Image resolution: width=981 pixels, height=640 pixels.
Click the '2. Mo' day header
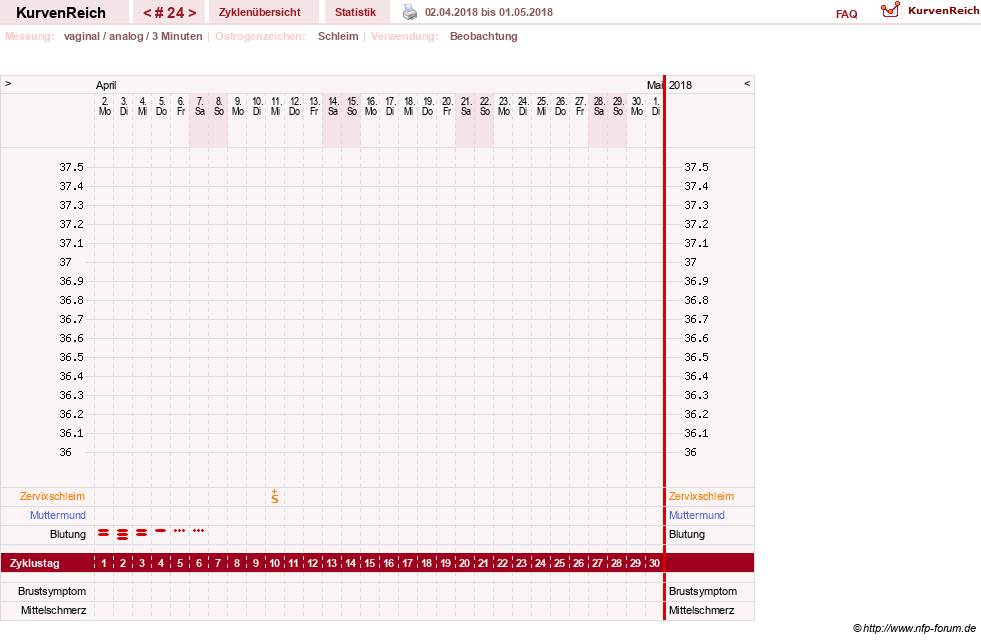coord(104,106)
